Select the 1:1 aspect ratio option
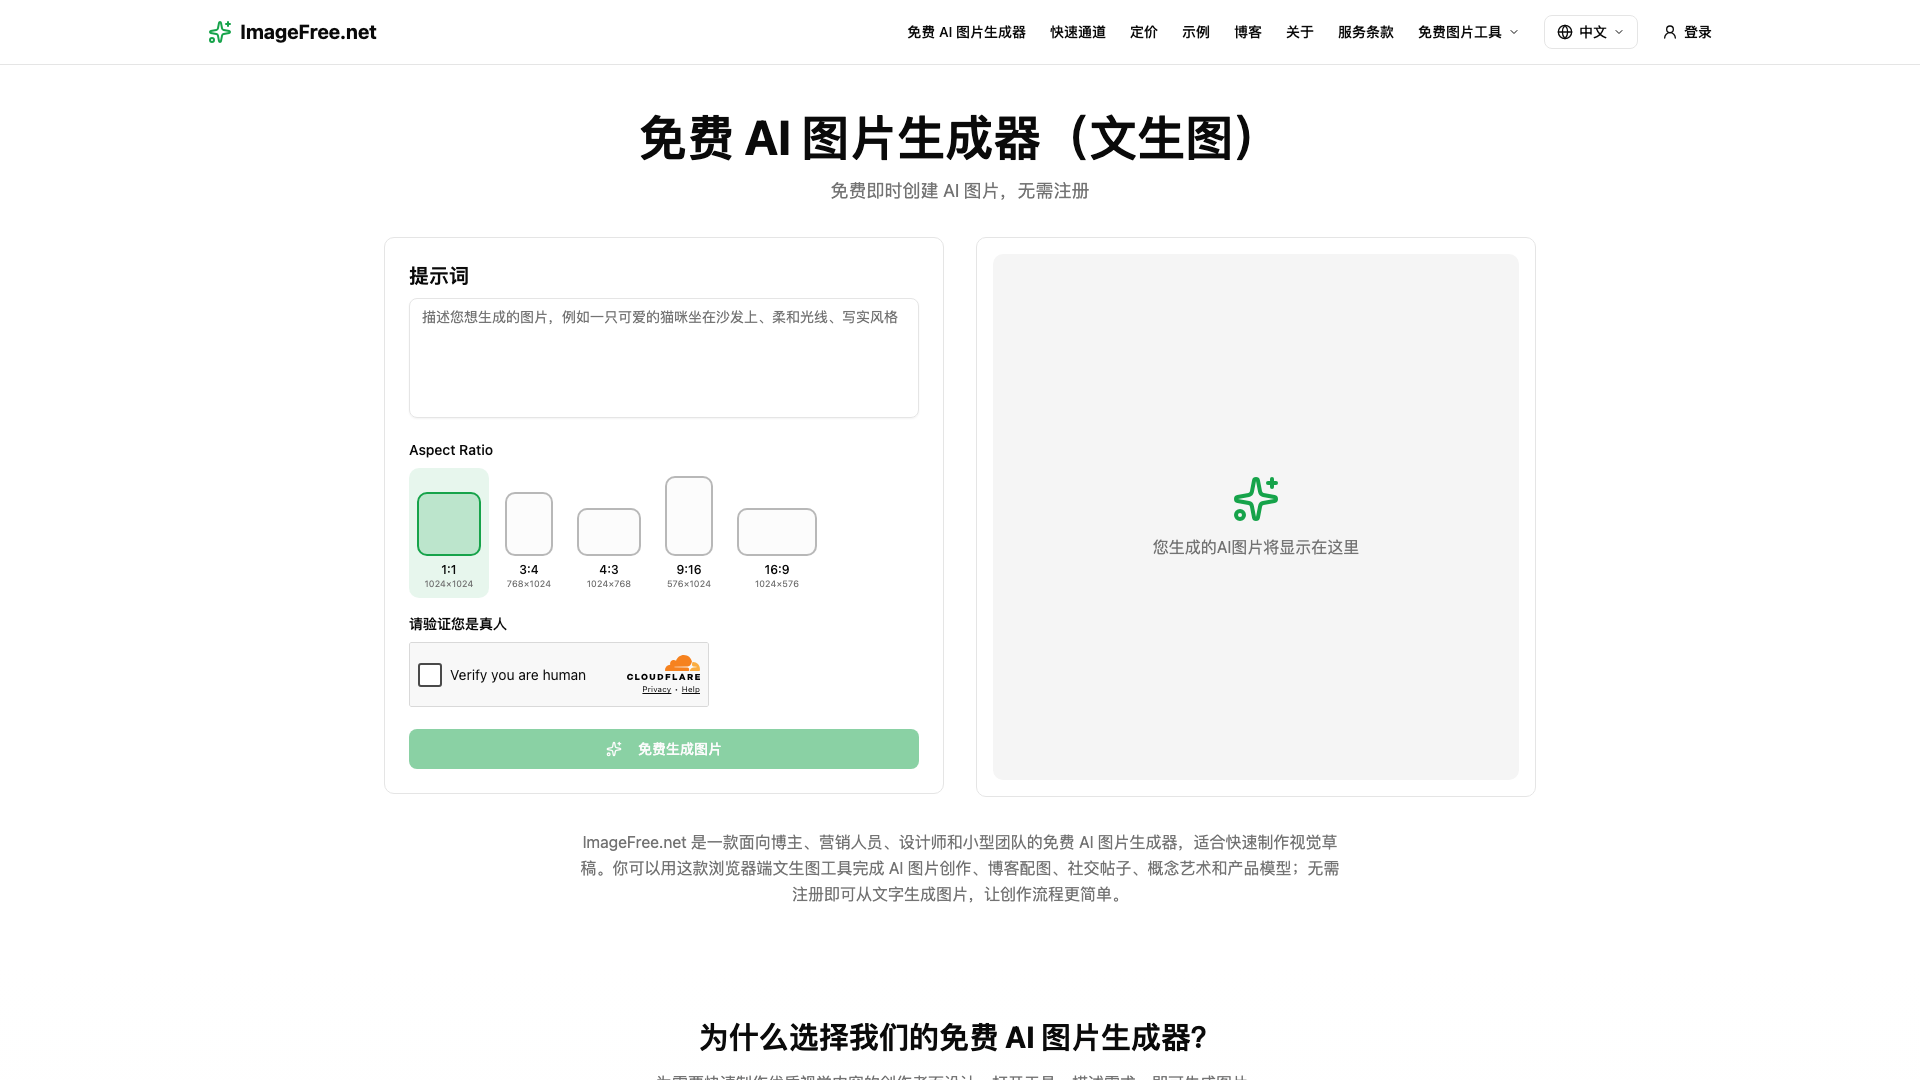This screenshot has width=1920, height=1080. 449,533
